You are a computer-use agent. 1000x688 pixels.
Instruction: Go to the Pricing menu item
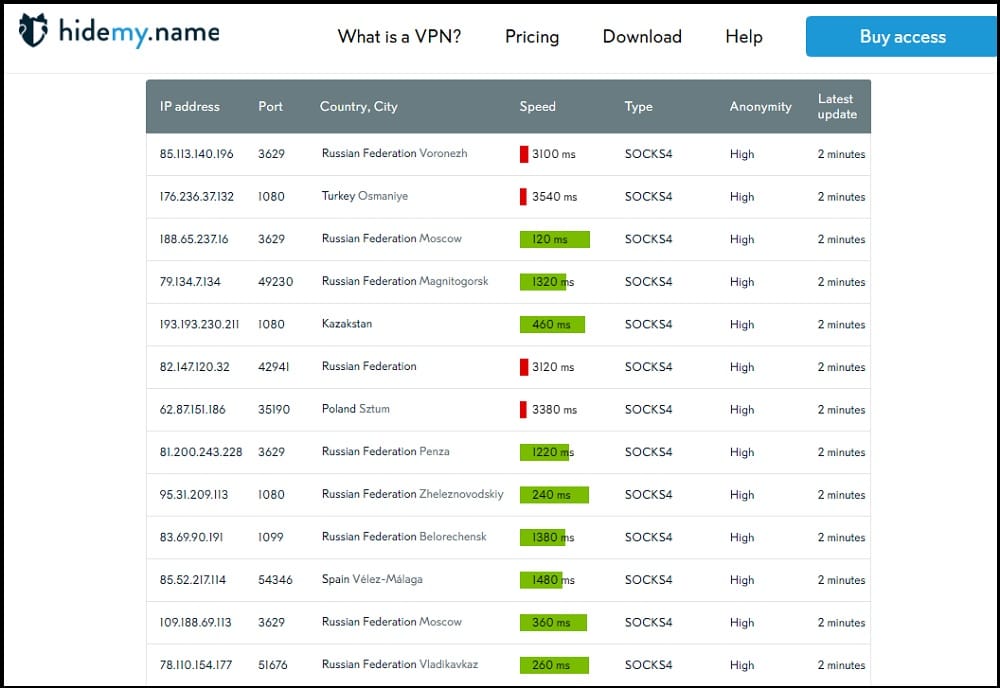point(532,36)
